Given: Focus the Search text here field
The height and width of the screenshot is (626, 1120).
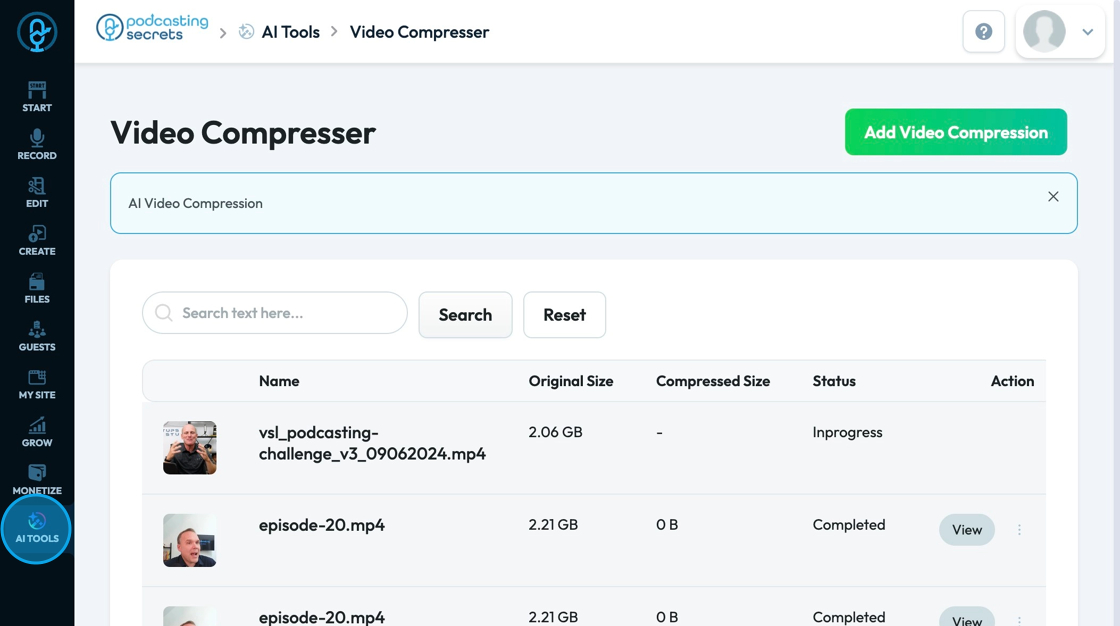Looking at the screenshot, I should click(275, 313).
